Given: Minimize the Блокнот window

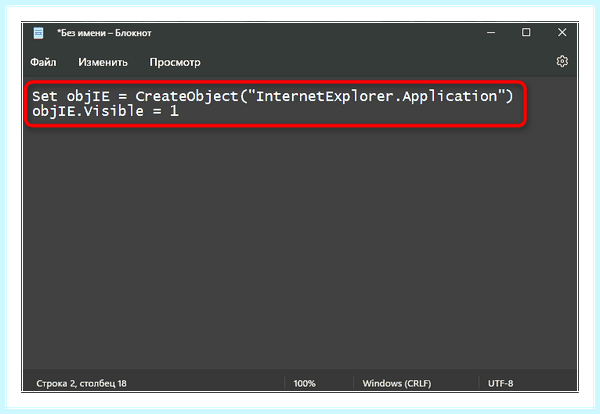Looking at the screenshot, I should pyautogui.click(x=491, y=33).
